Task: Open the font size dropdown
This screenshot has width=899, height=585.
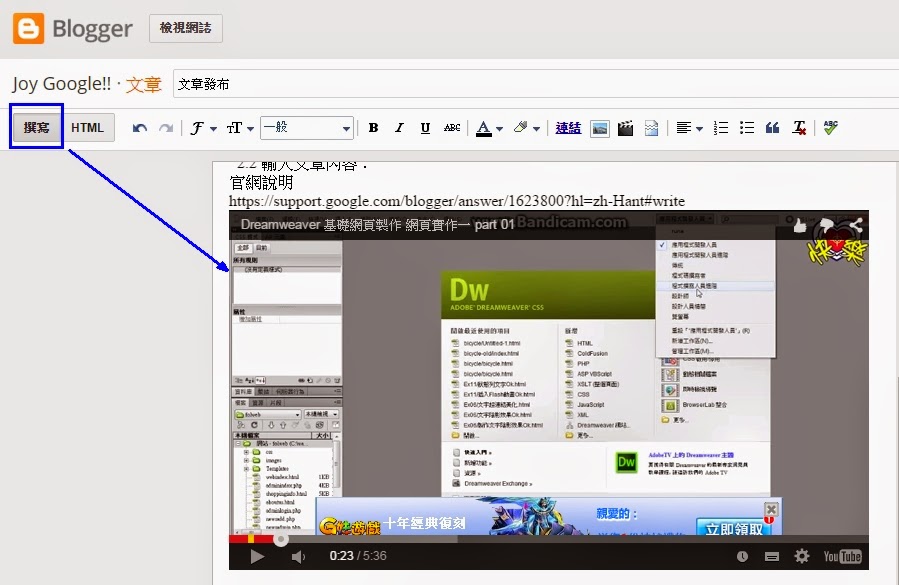Action: [x=240, y=128]
